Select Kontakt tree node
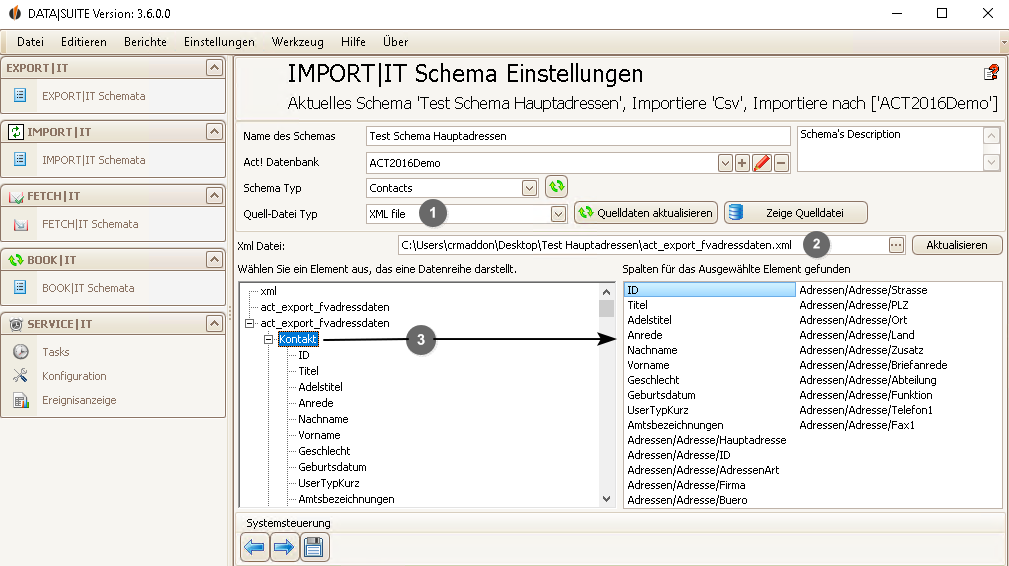 coord(298,339)
